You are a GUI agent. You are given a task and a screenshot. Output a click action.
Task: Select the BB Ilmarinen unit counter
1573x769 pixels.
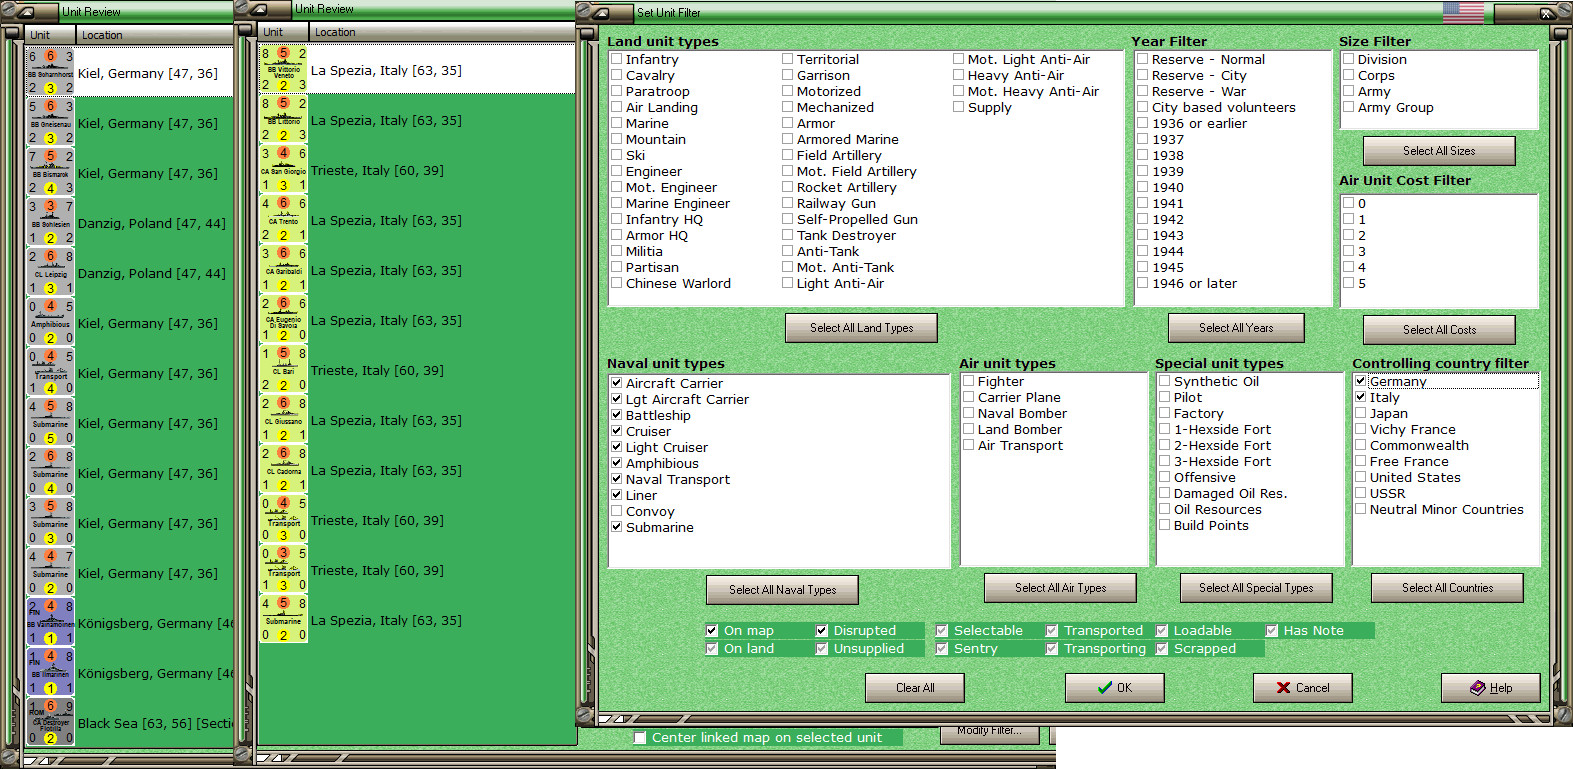point(50,672)
